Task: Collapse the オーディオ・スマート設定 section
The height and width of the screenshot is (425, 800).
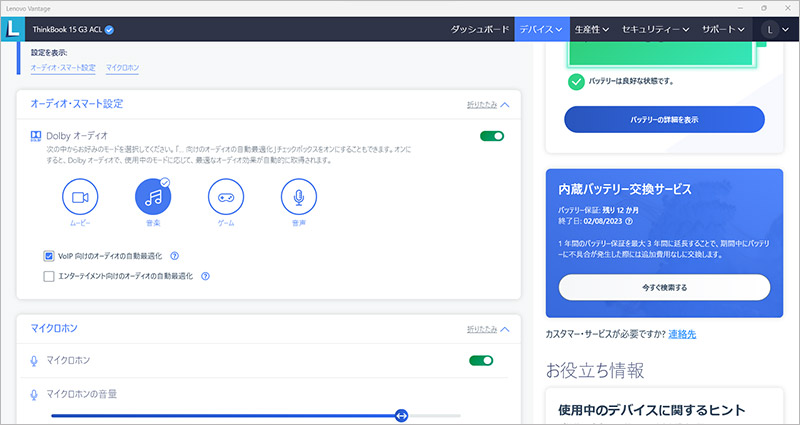Action: coord(488,104)
